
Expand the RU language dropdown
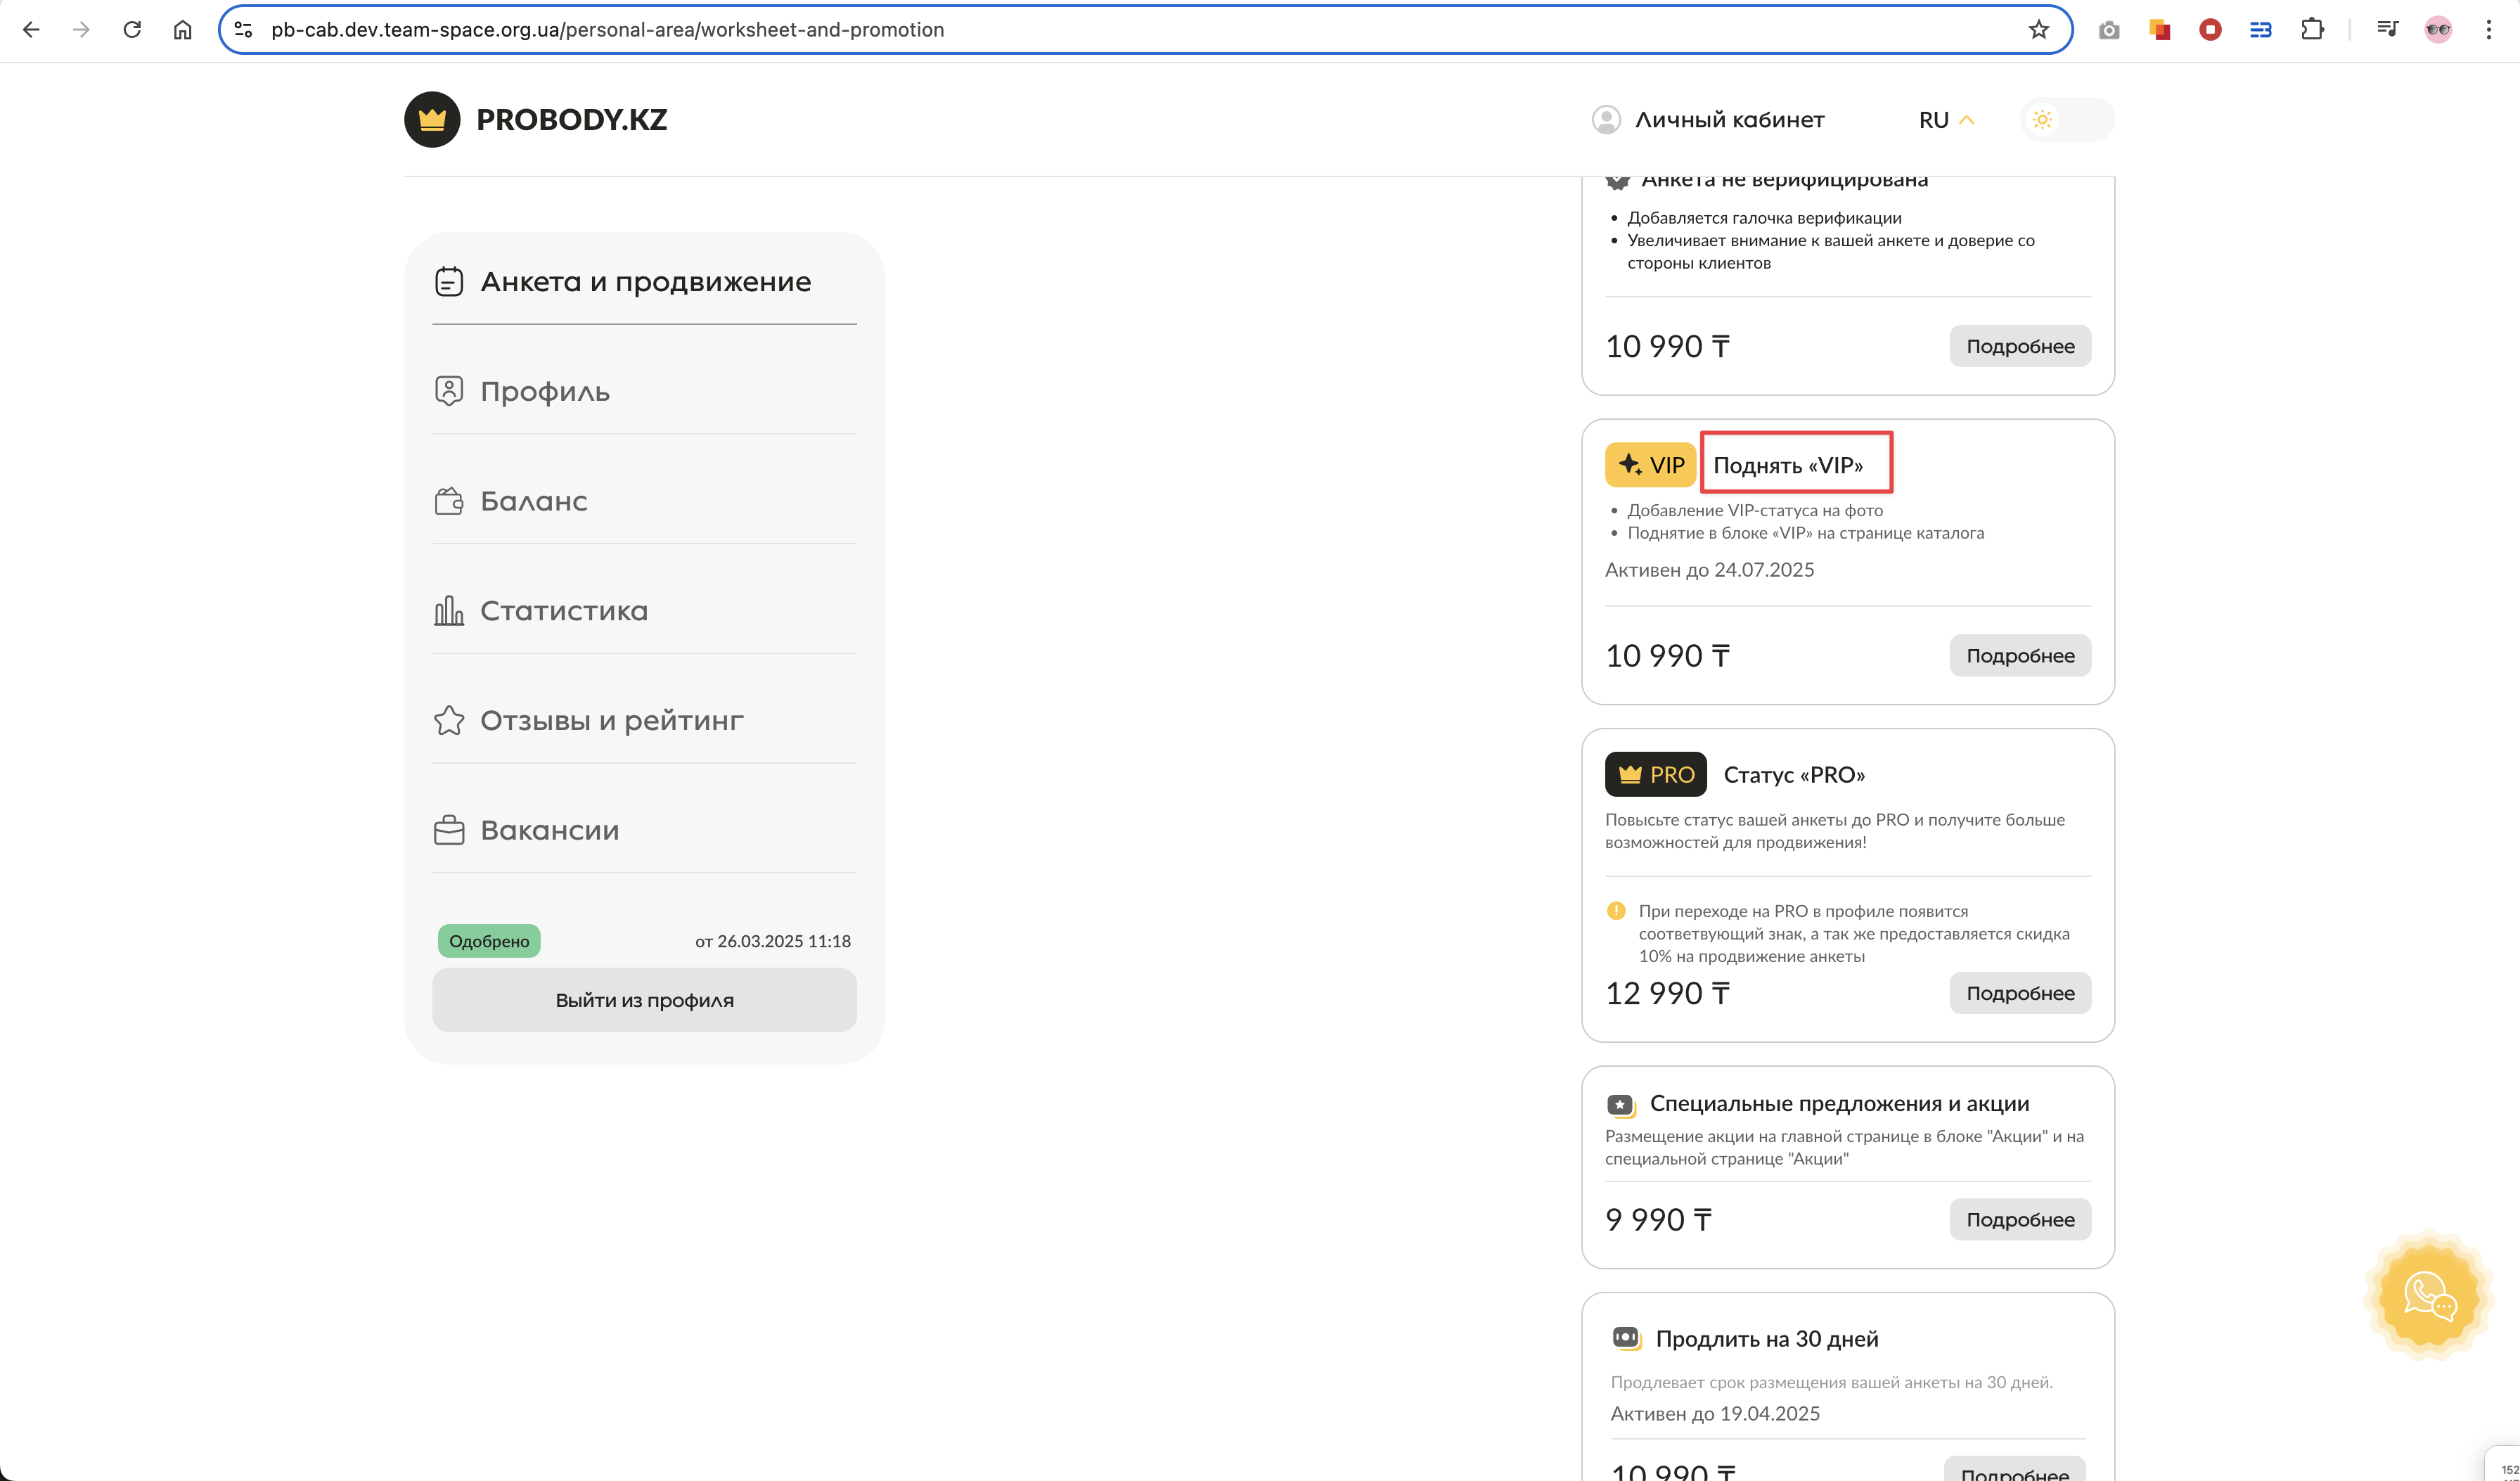click(x=1945, y=120)
